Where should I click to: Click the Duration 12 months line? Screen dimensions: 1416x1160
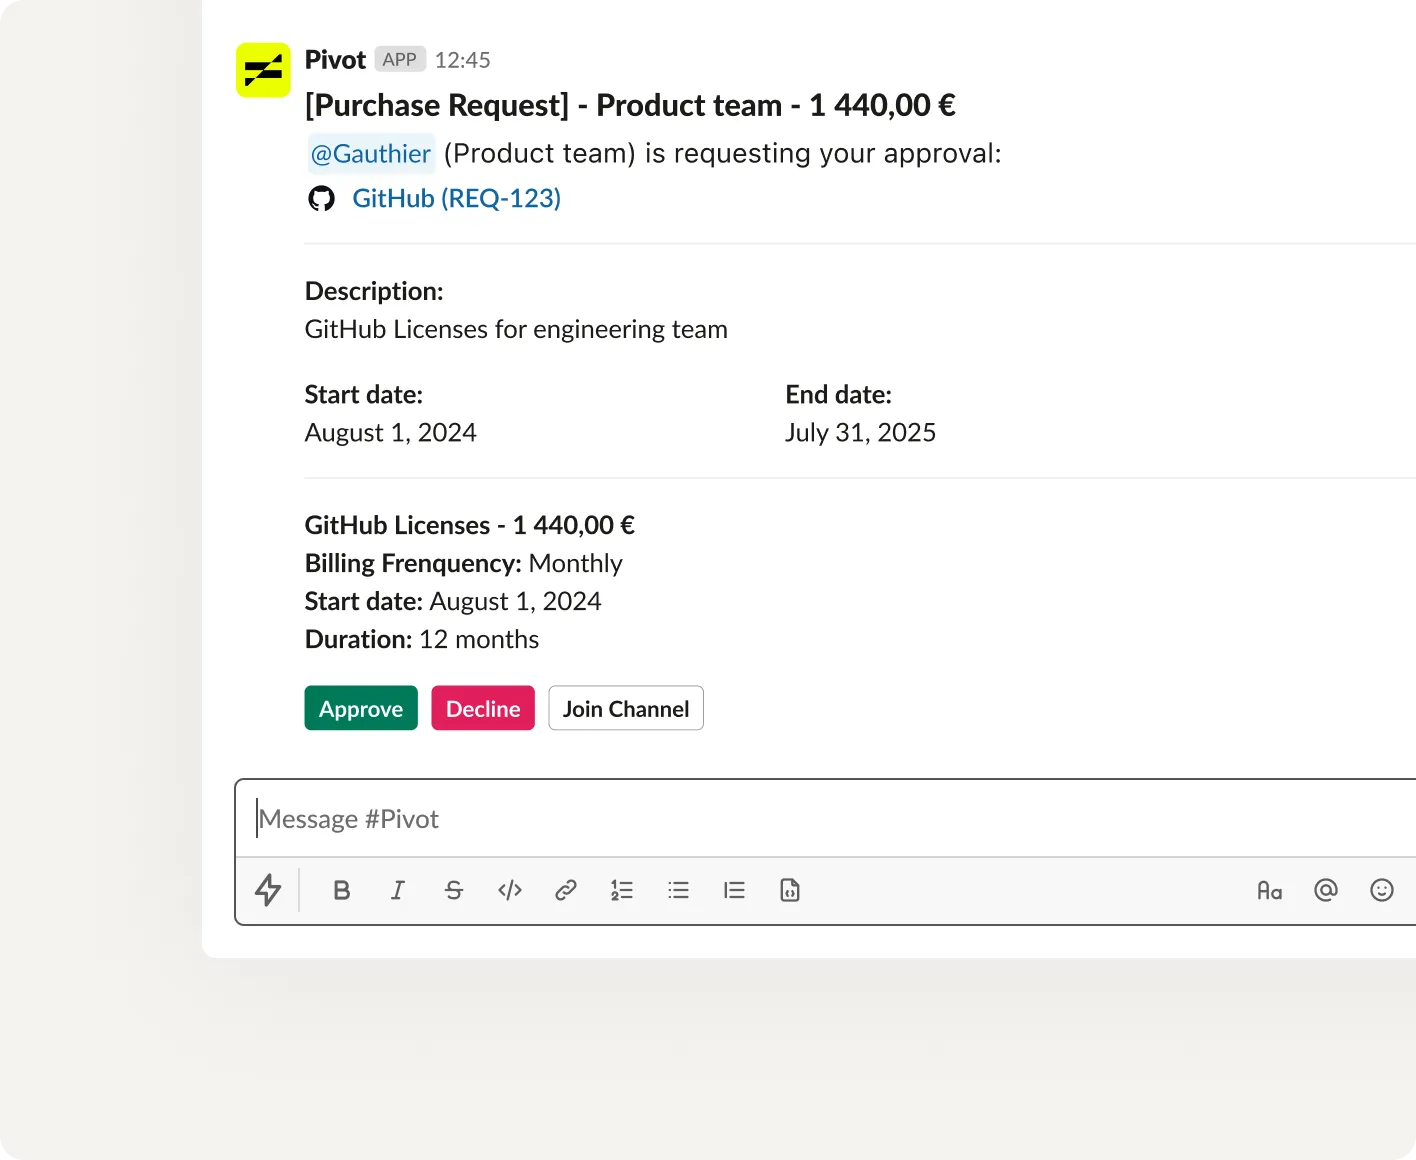pos(422,639)
